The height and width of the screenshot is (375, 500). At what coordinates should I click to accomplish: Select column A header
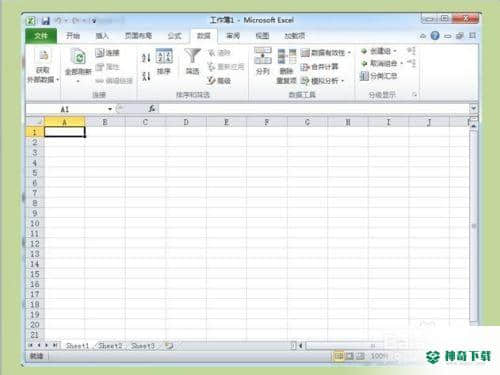tap(64, 122)
